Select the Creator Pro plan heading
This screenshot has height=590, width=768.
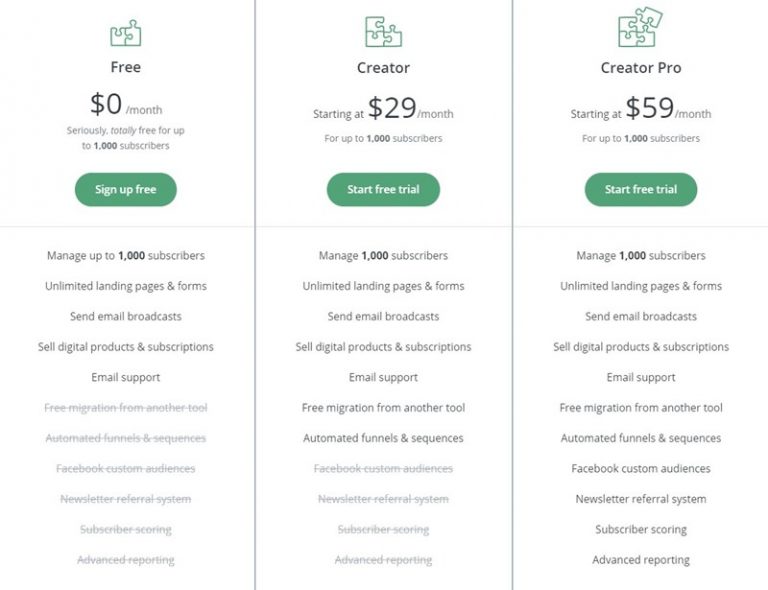(x=641, y=68)
